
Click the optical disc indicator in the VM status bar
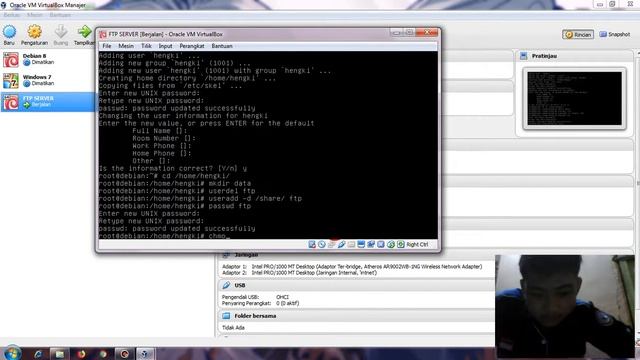(322, 244)
